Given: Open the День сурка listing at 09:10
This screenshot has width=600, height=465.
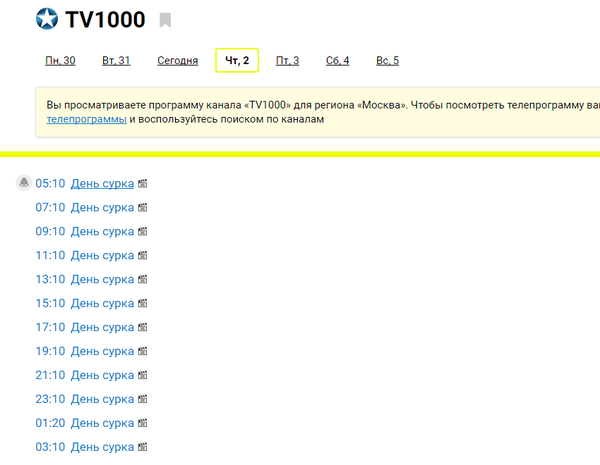Looking at the screenshot, I should (102, 232).
